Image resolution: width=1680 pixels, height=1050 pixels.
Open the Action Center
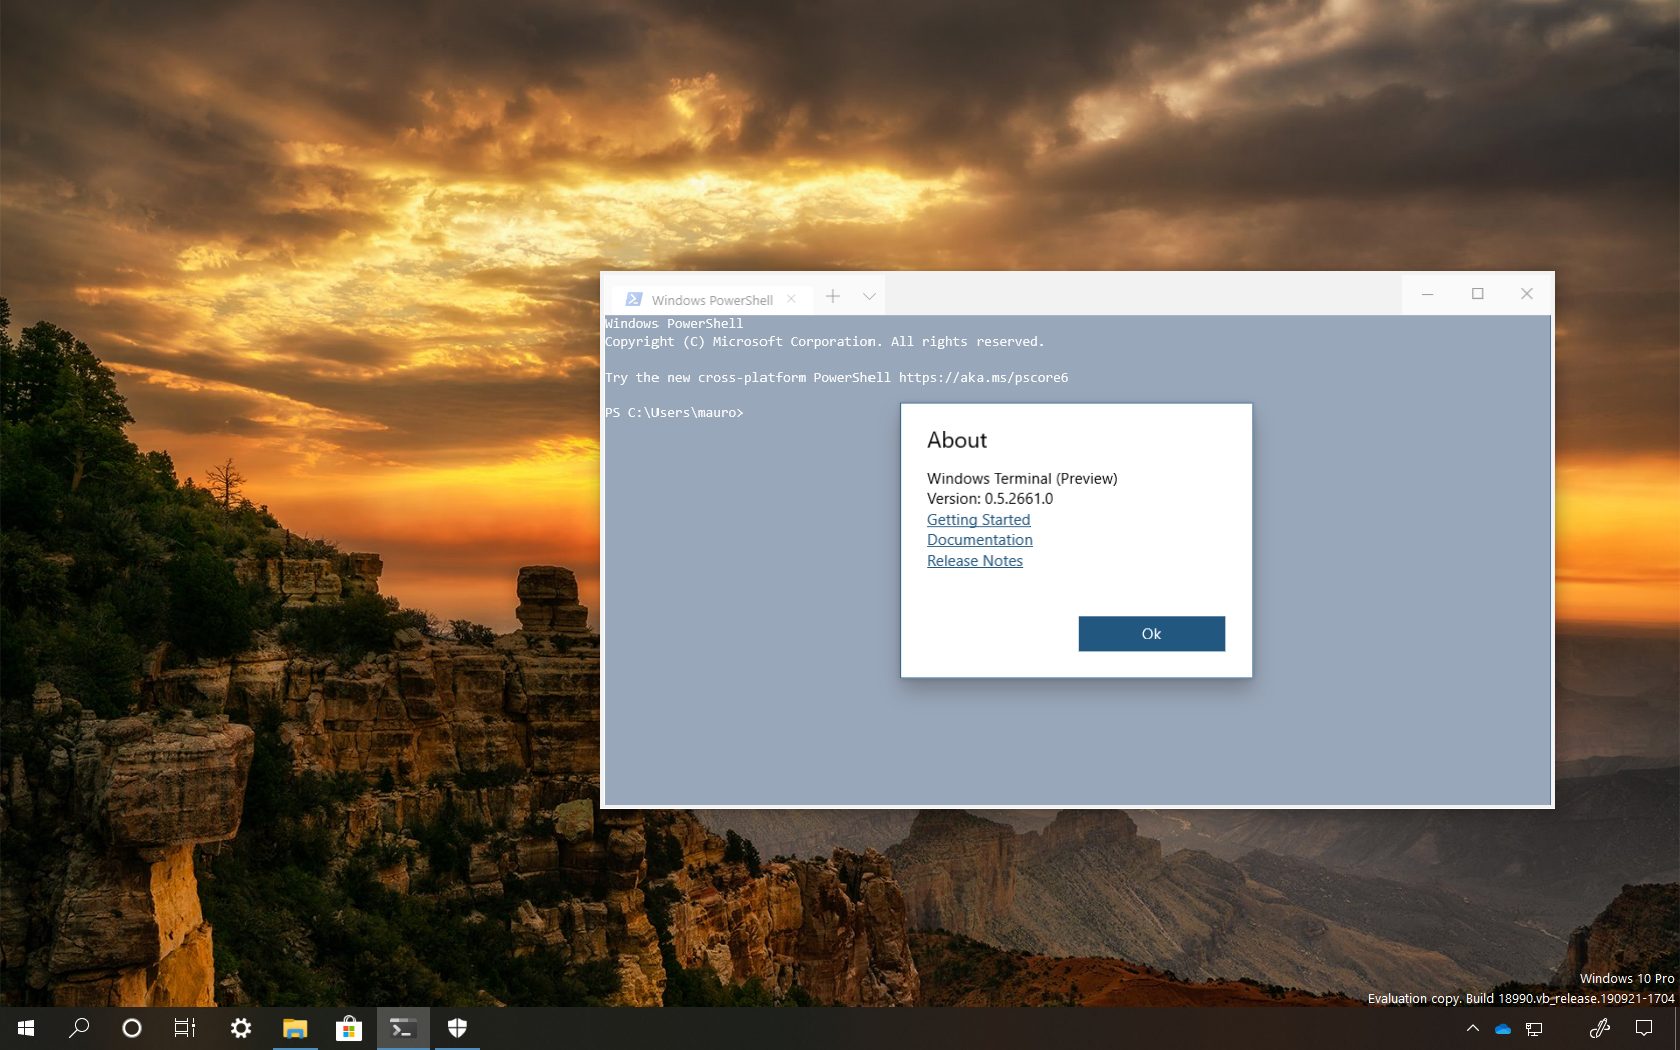tap(1645, 1028)
